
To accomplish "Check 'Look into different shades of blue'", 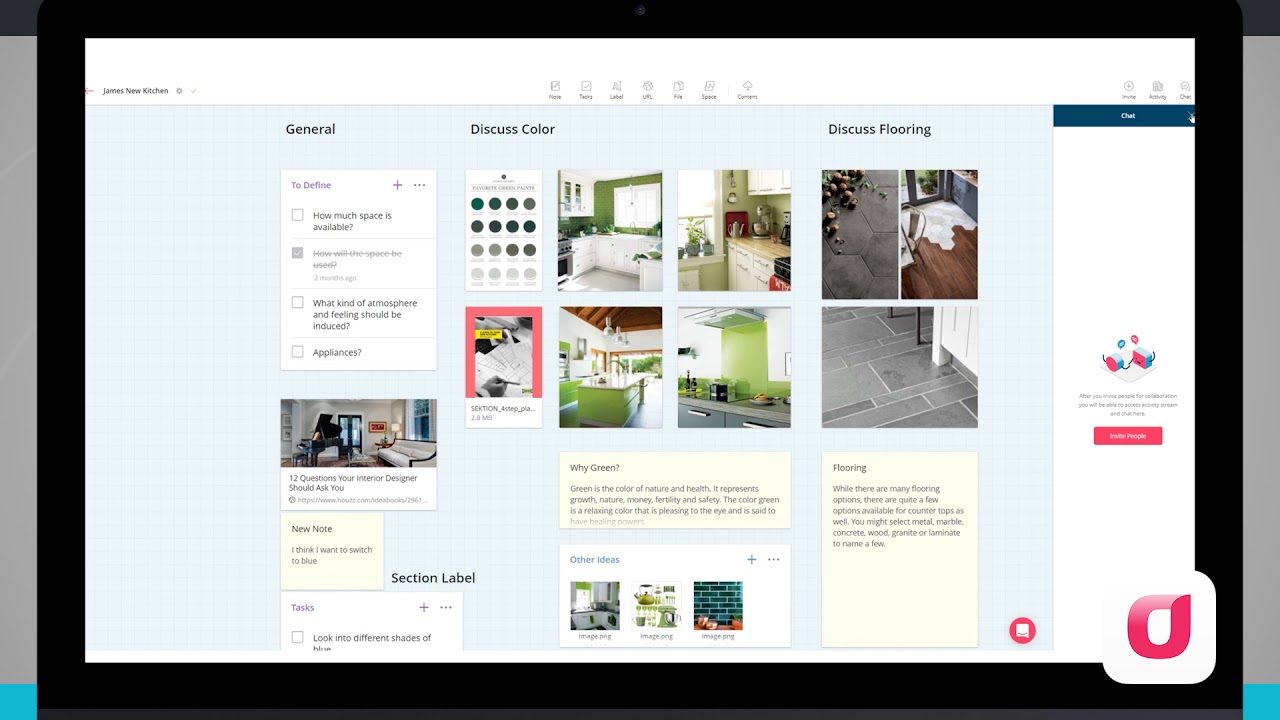I will (297, 637).
